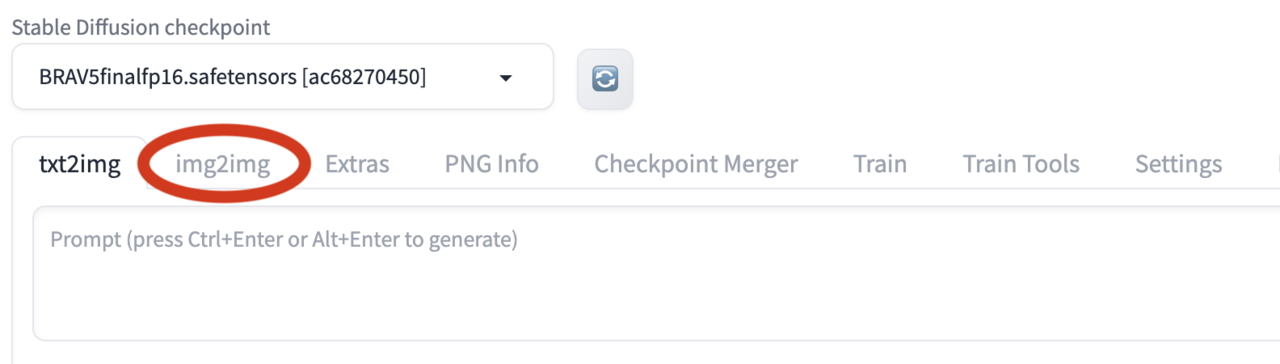Focus the Prompt text area
1280x364 pixels.
tap(656, 273)
